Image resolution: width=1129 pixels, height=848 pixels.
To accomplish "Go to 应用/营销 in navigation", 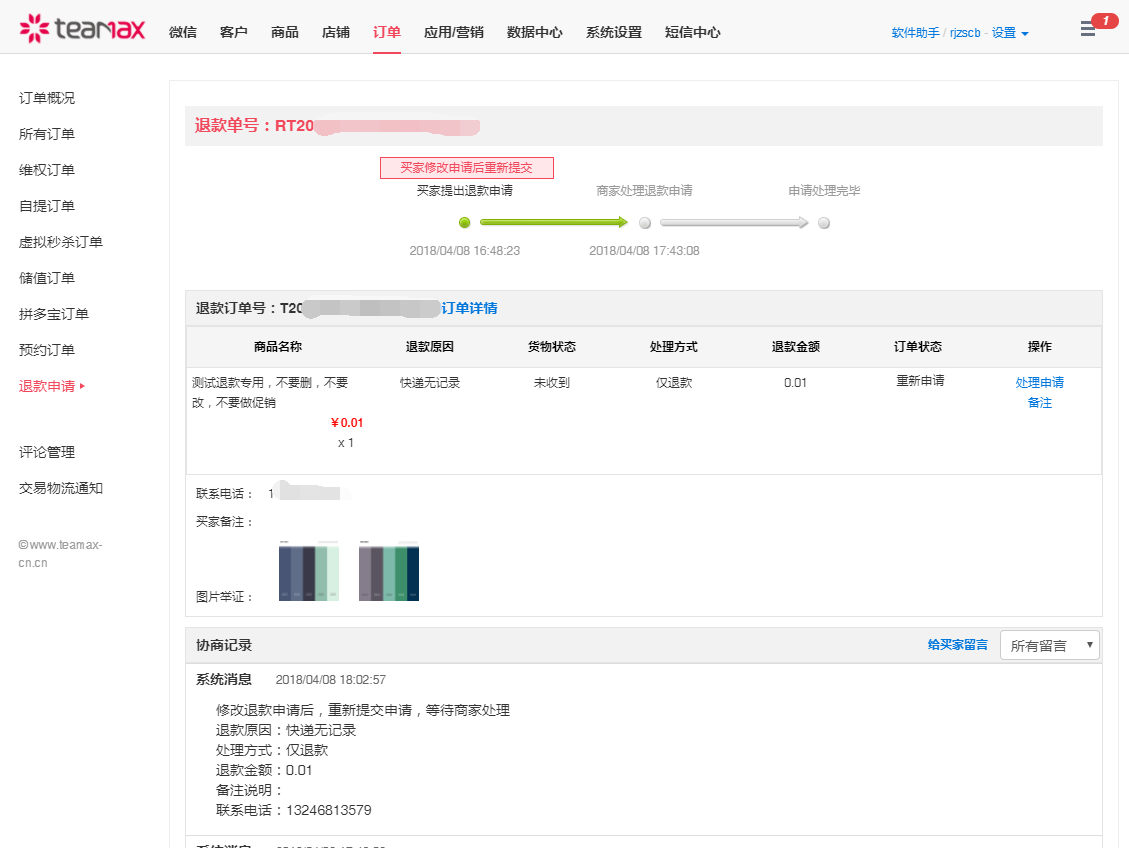I will (453, 32).
